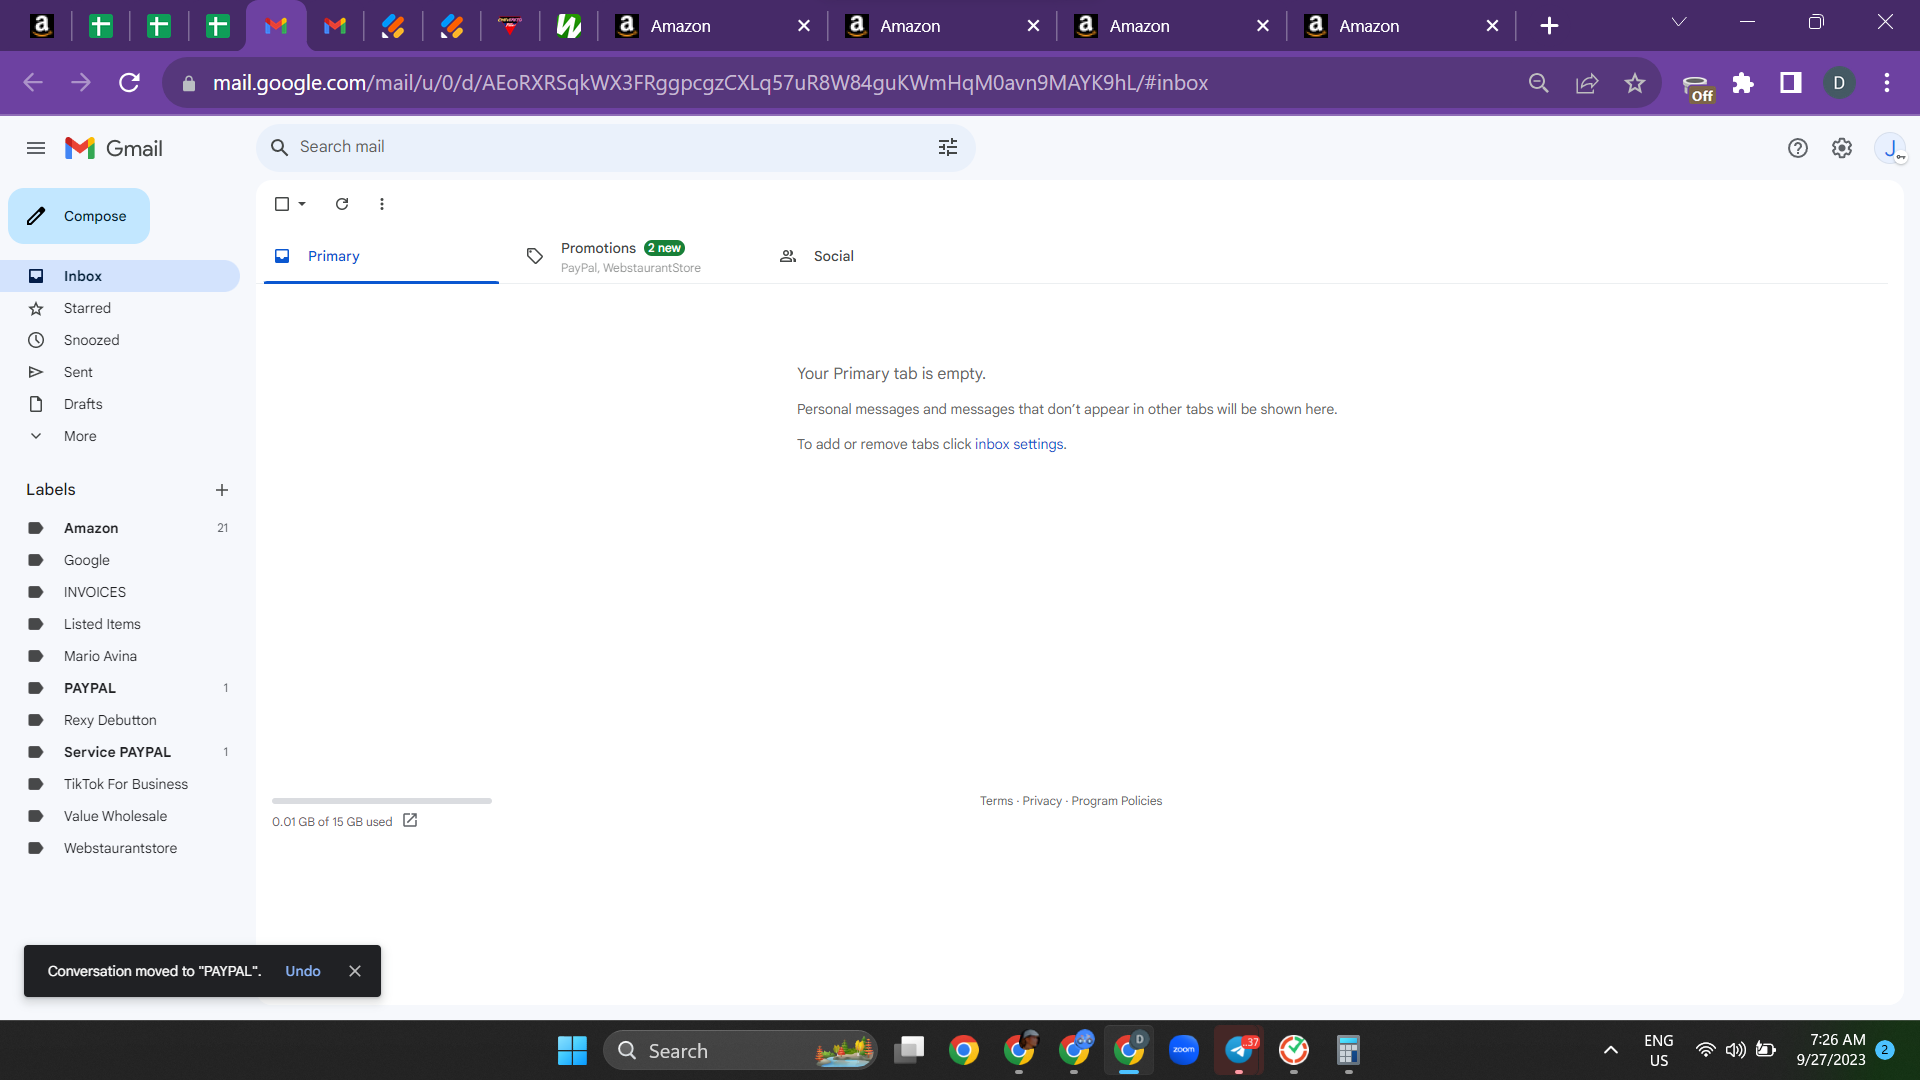Image resolution: width=1920 pixels, height=1080 pixels.
Task: Open storage management external link icon
Action: 410,821
